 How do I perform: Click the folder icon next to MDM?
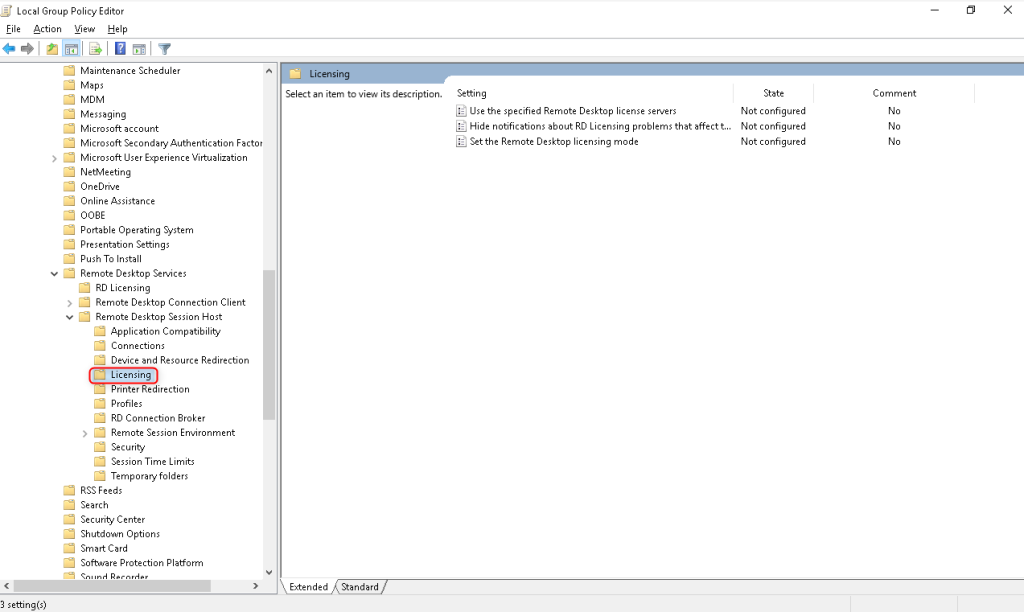pos(69,99)
